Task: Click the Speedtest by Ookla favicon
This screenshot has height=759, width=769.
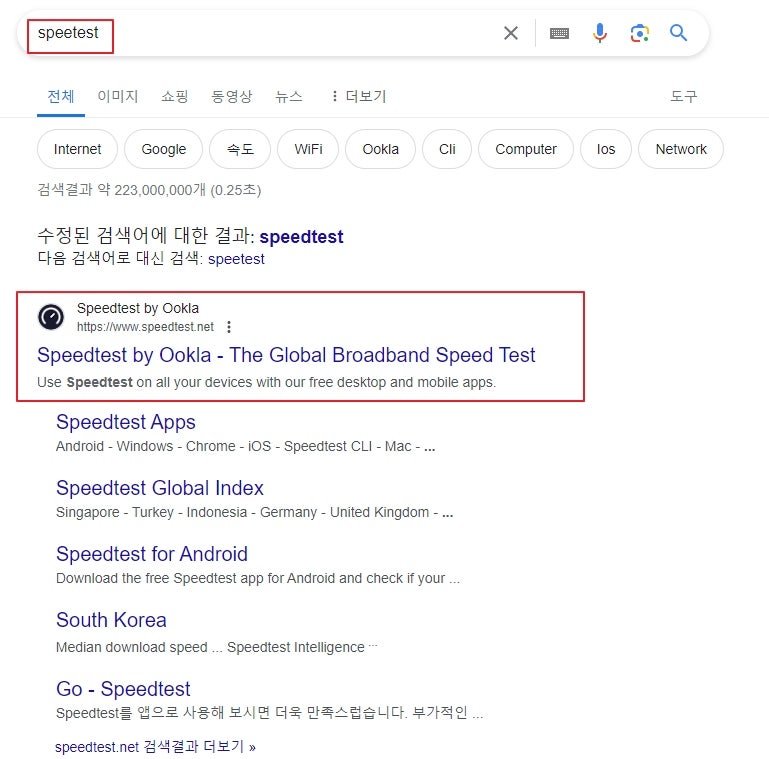Action: coord(51,317)
